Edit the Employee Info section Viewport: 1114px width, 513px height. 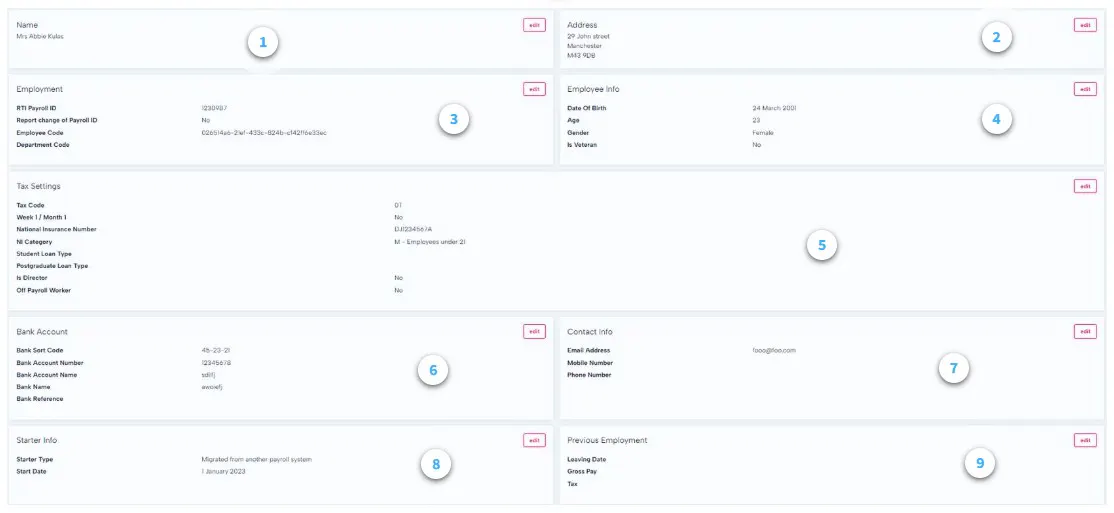pos(1085,89)
